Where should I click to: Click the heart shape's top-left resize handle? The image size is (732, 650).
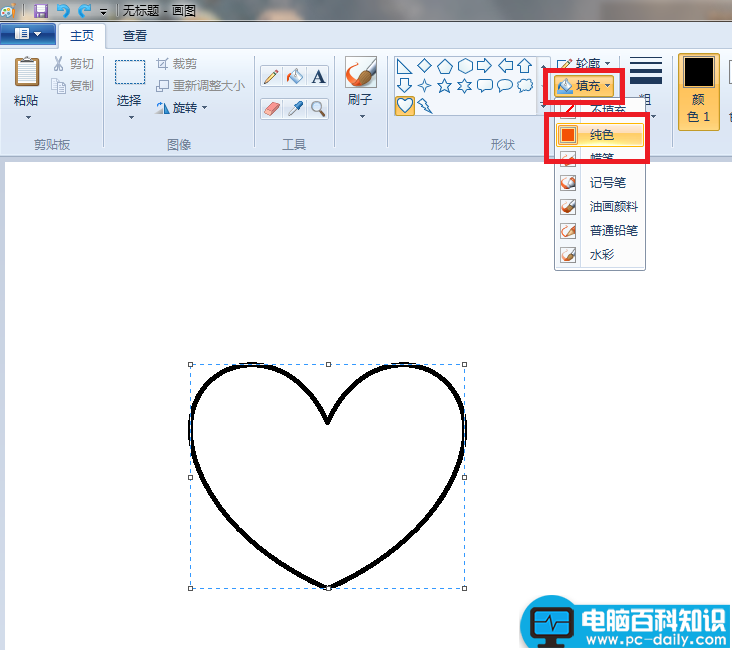[190, 364]
